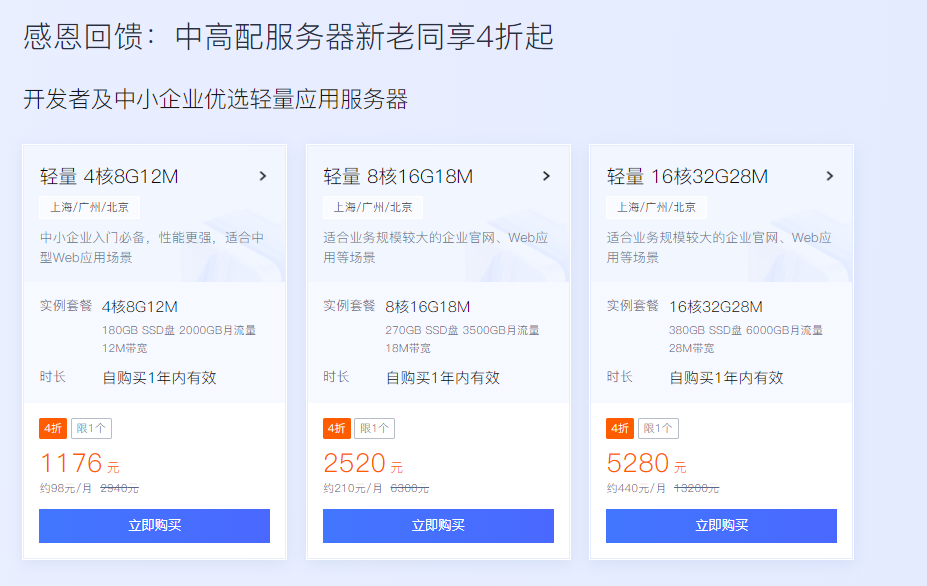Expand the 轻量 8核16G18M card chevron

[x=546, y=176]
